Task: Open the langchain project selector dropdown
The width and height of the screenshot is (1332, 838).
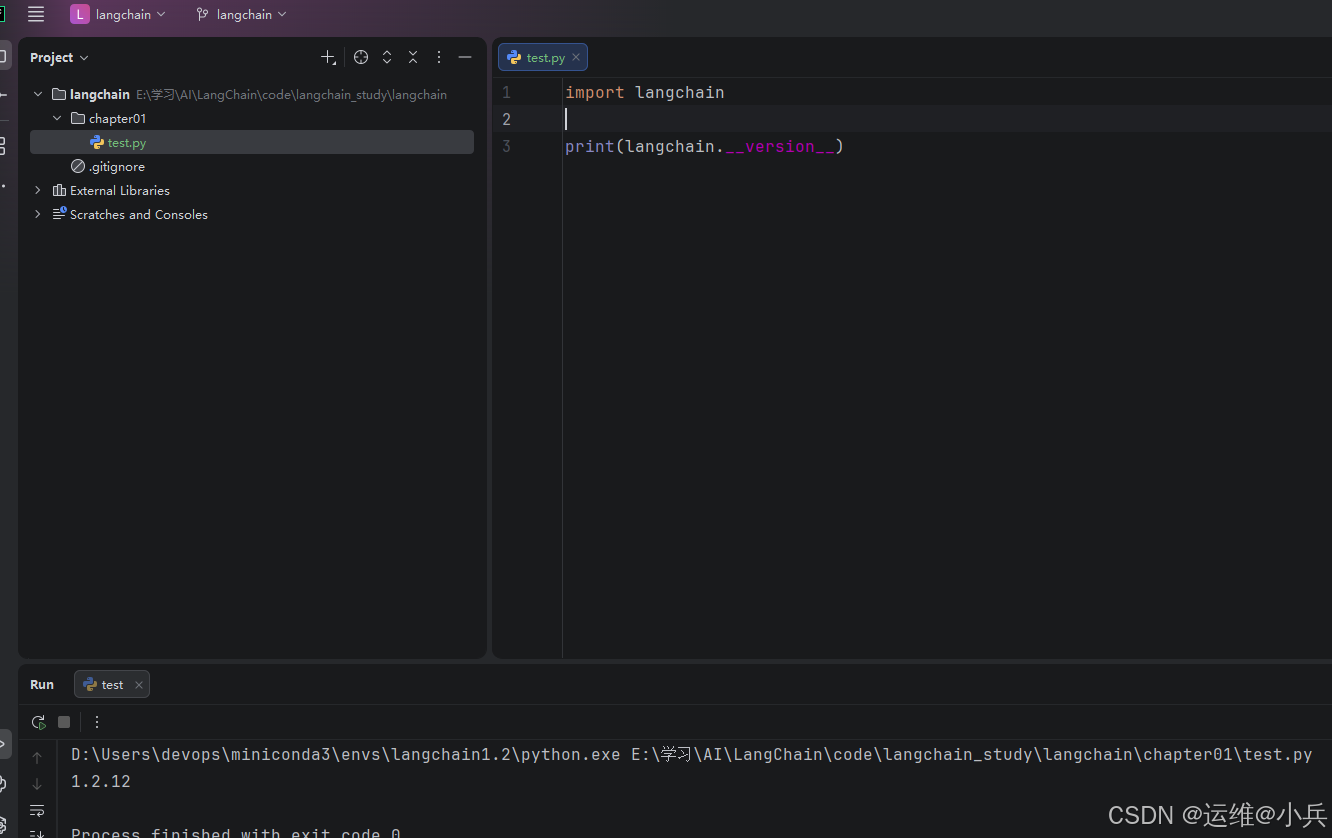Action: [x=118, y=14]
